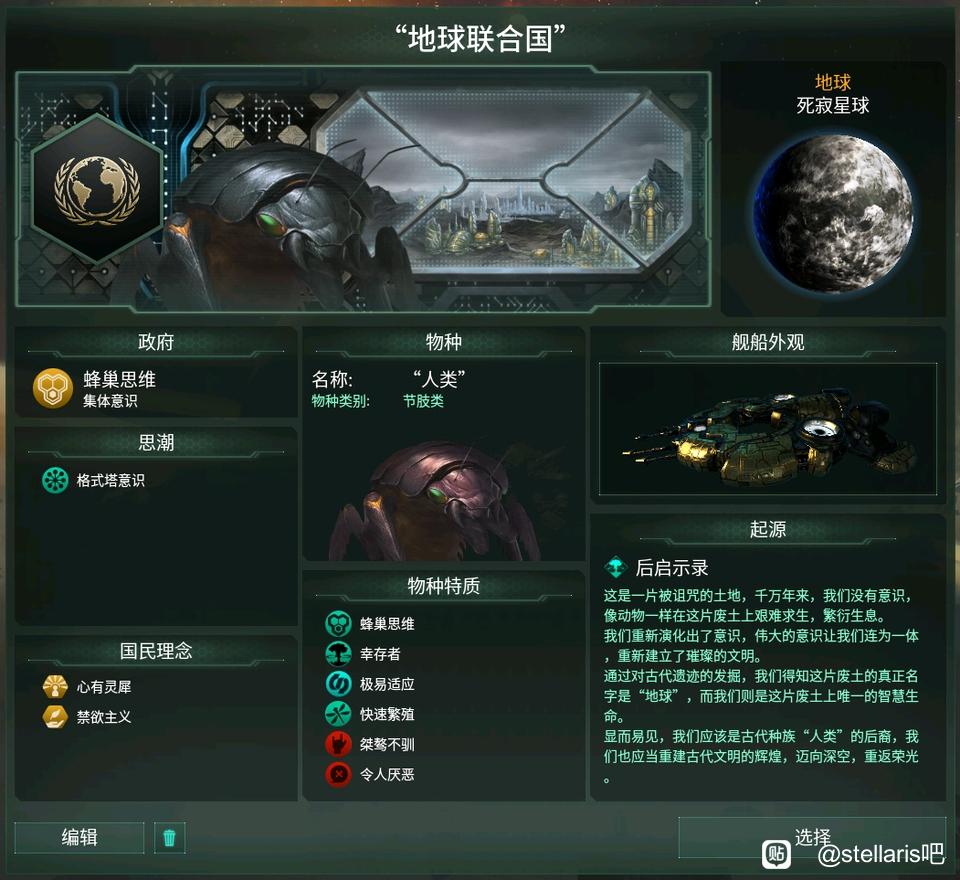Click the Gestalt Consciousness ethic icon
The image size is (960, 880).
[55, 480]
